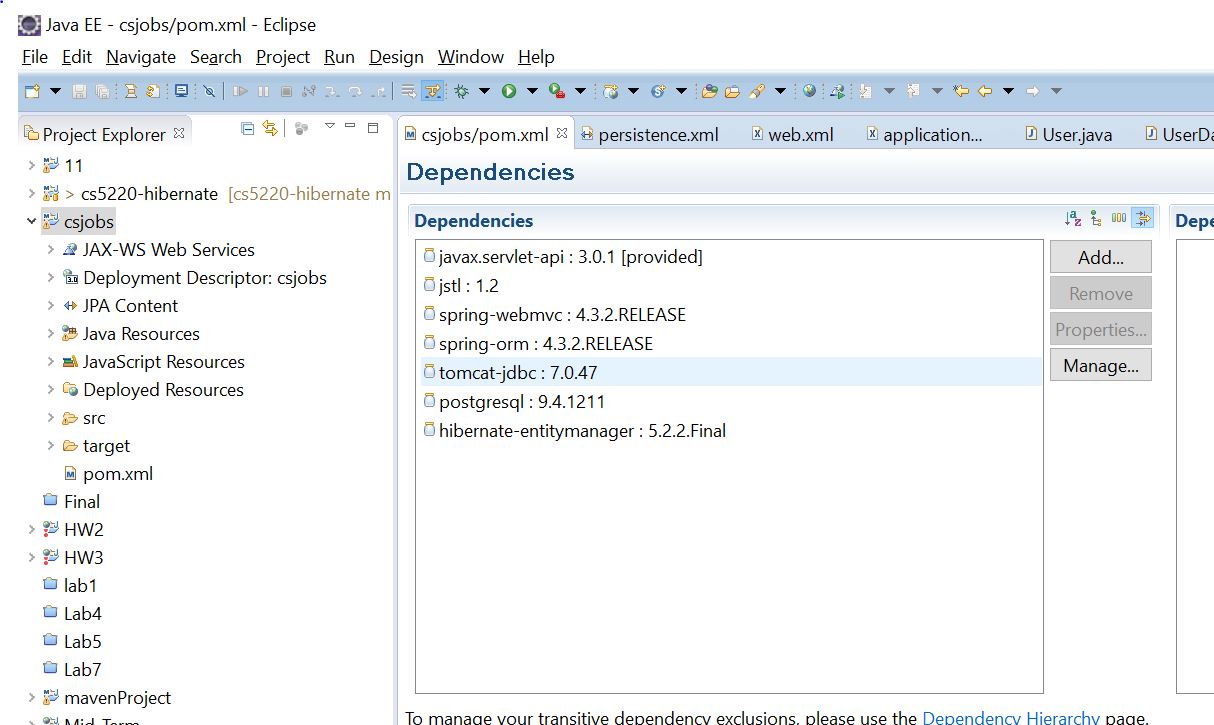The image size is (1214, 725).
Task: Click the green Run button in toolbar
Action: click(509, 91)
